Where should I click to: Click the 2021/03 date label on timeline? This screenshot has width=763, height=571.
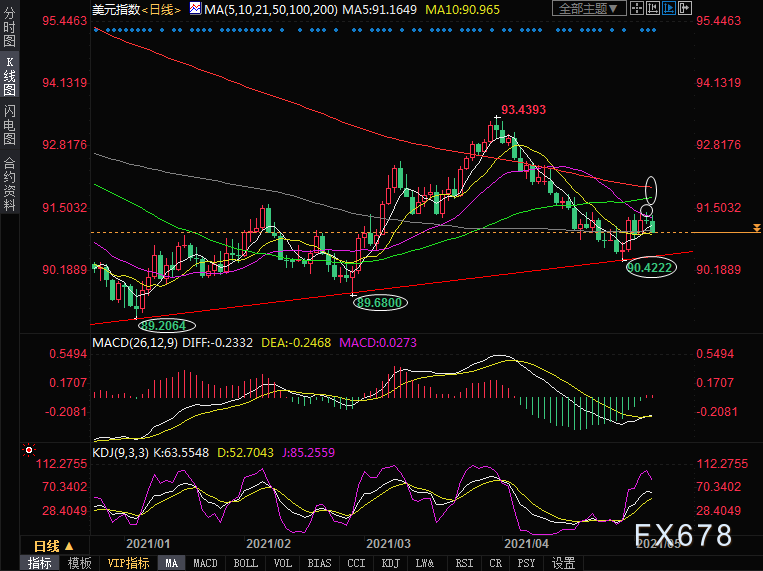[388, 543]
